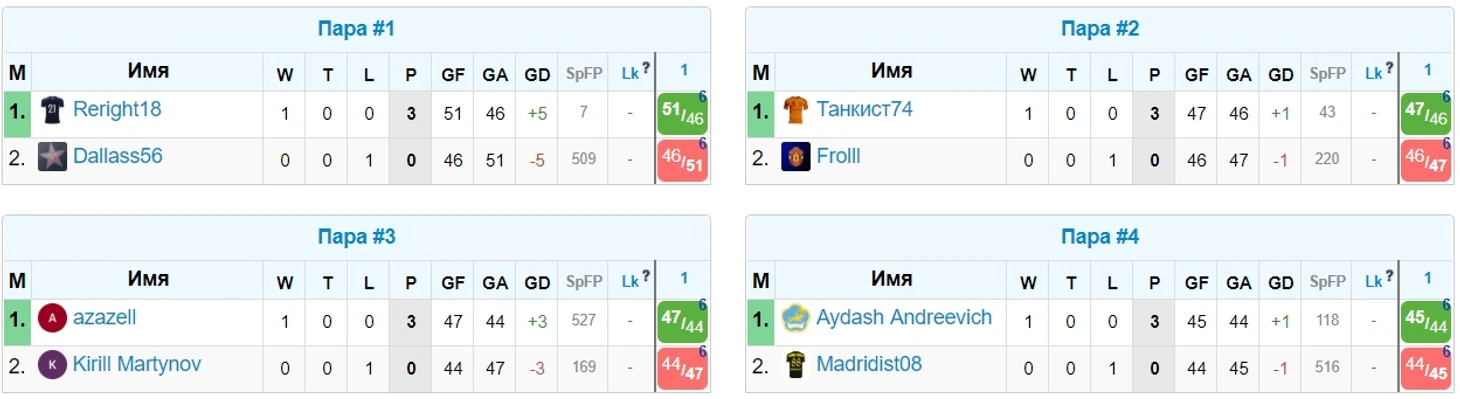The height and width of the screenshot is (399, 1460).
Task: Click Dallass56's star avatar icon
Action: coord(52,157)
